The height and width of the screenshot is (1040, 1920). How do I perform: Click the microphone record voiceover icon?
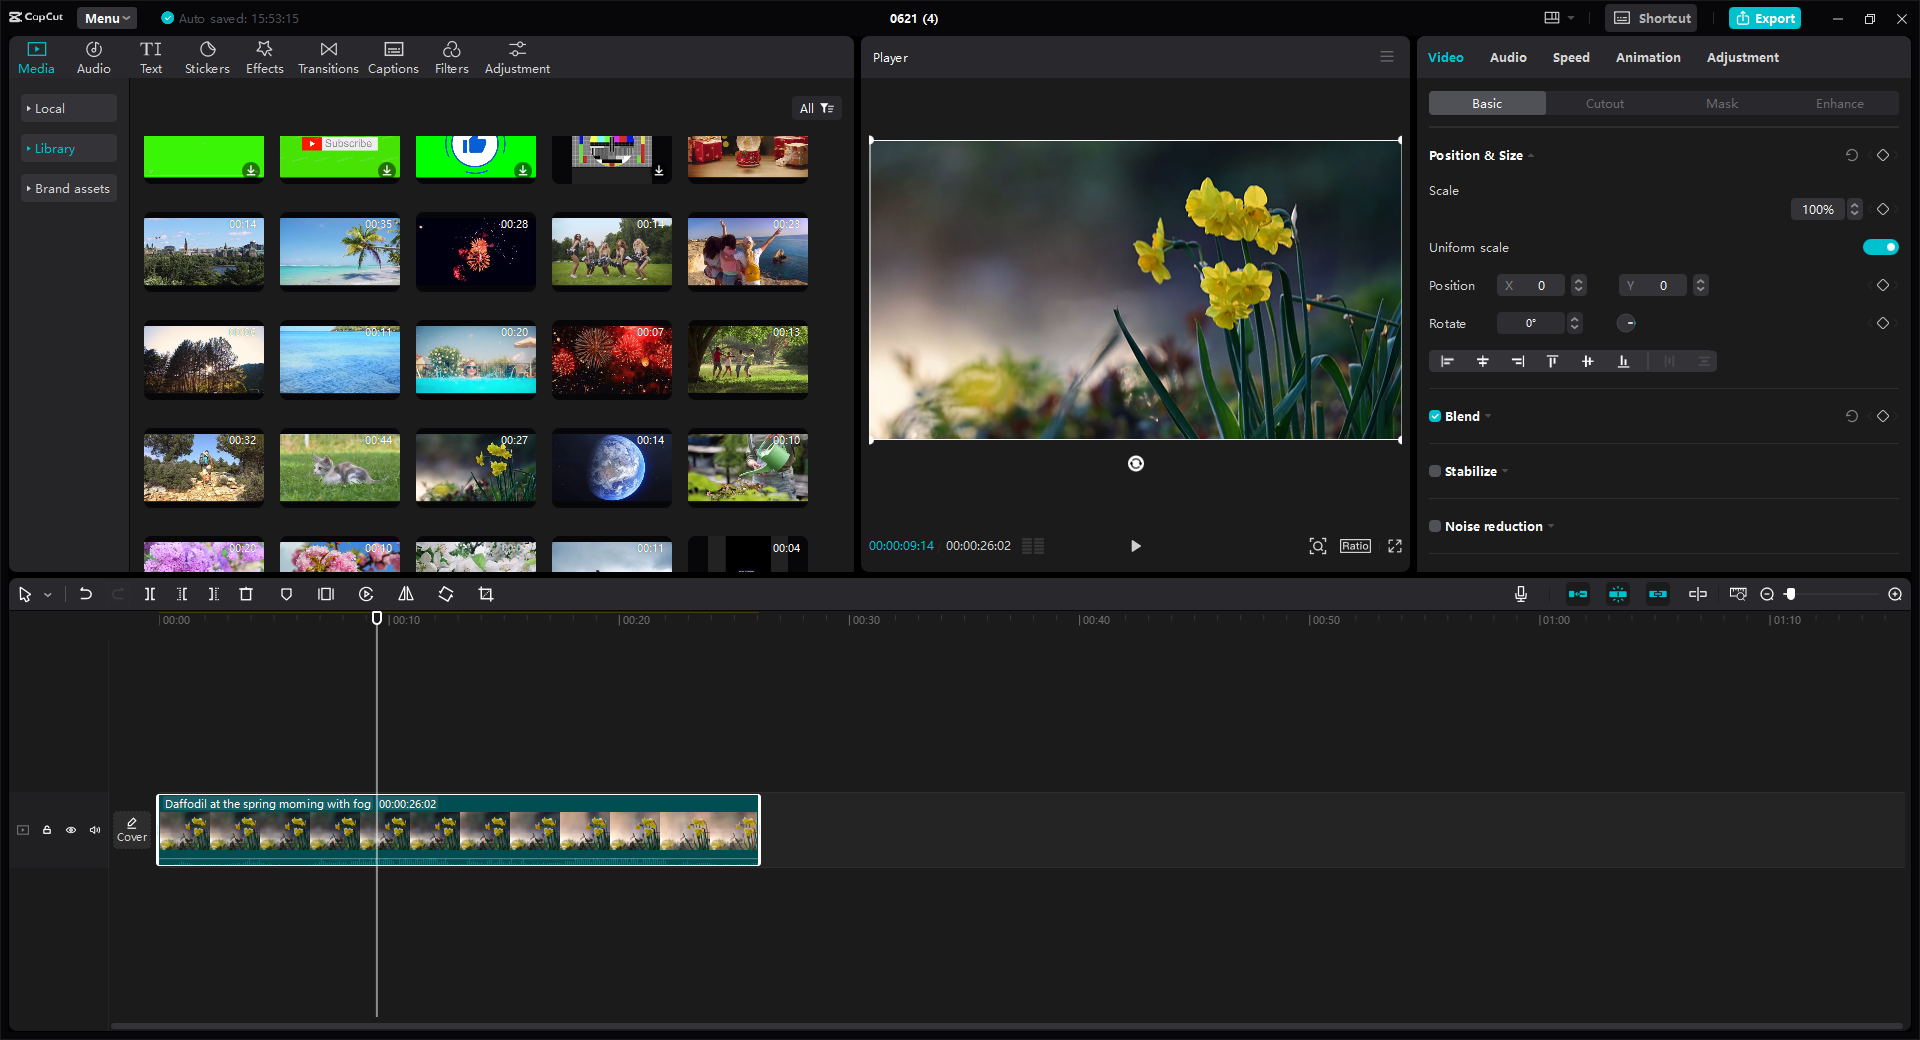coord(1520,594)
